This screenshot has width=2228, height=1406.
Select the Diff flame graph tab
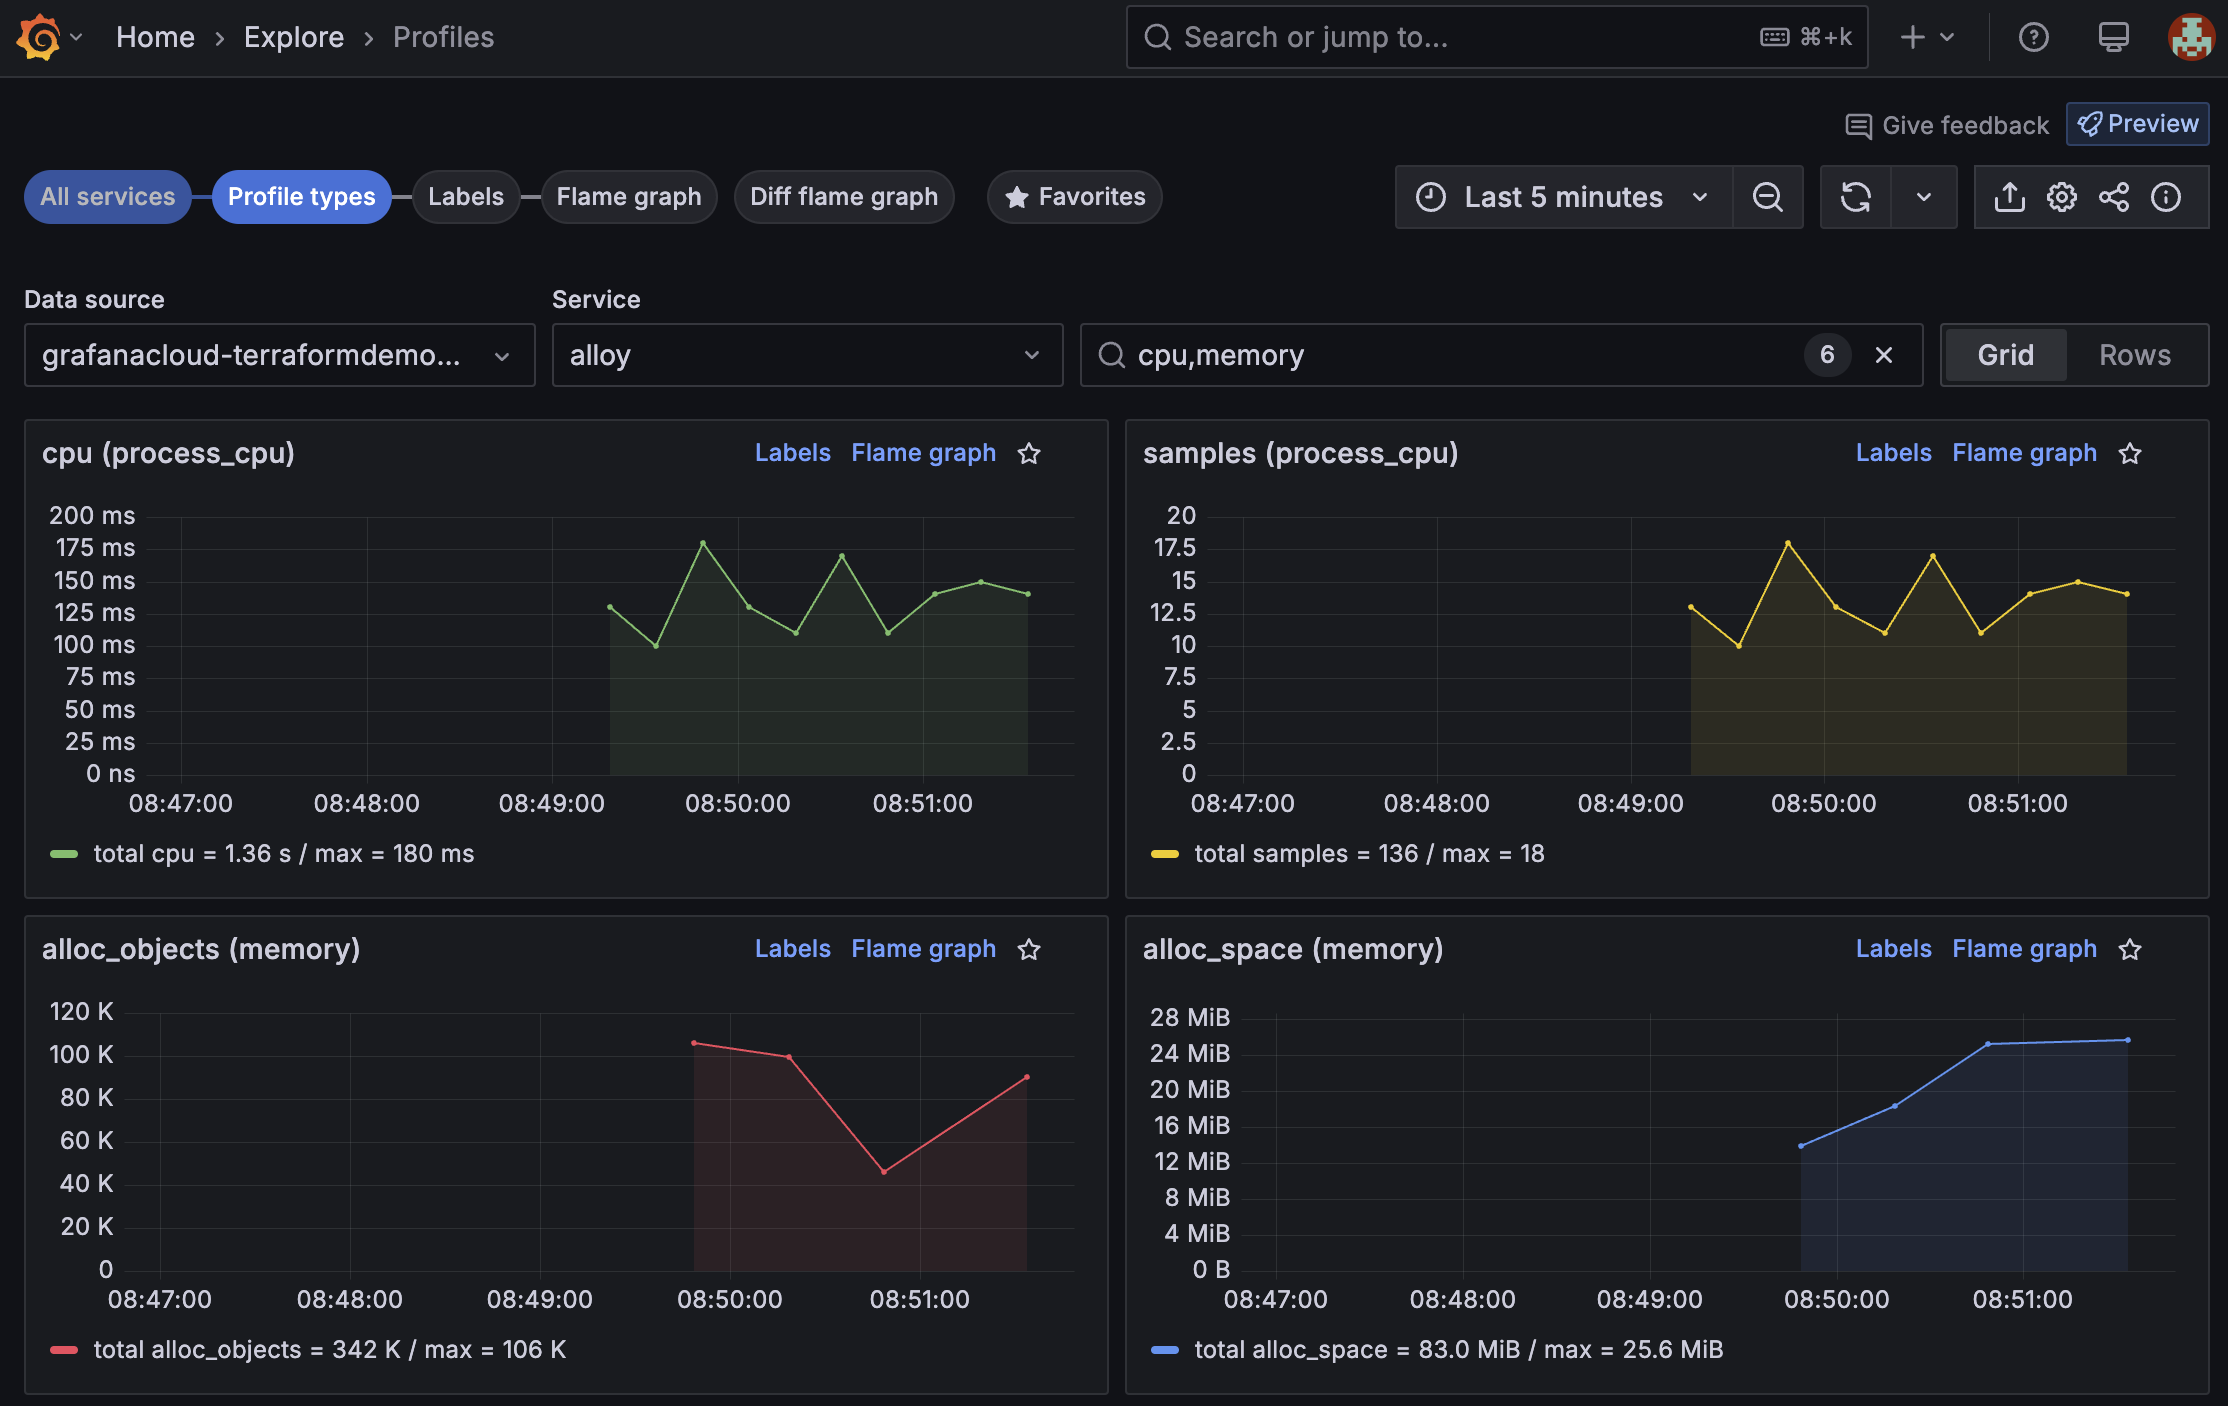pyautogui.click(x=843, y=196)
